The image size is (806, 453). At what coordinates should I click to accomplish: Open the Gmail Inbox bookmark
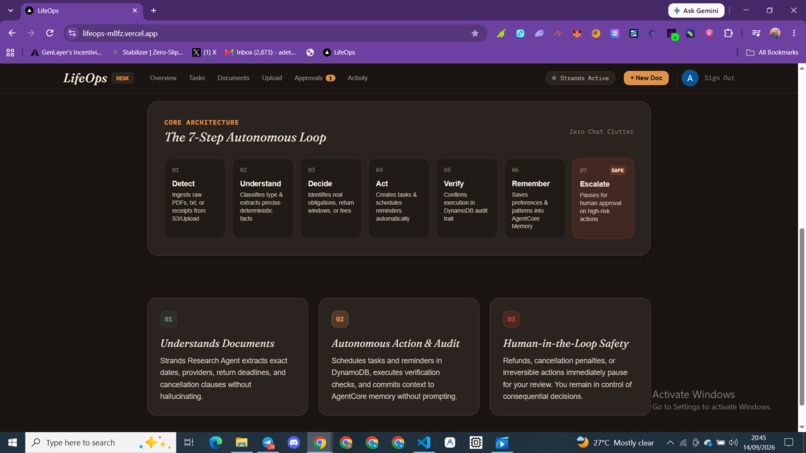(x=261, y=52)
